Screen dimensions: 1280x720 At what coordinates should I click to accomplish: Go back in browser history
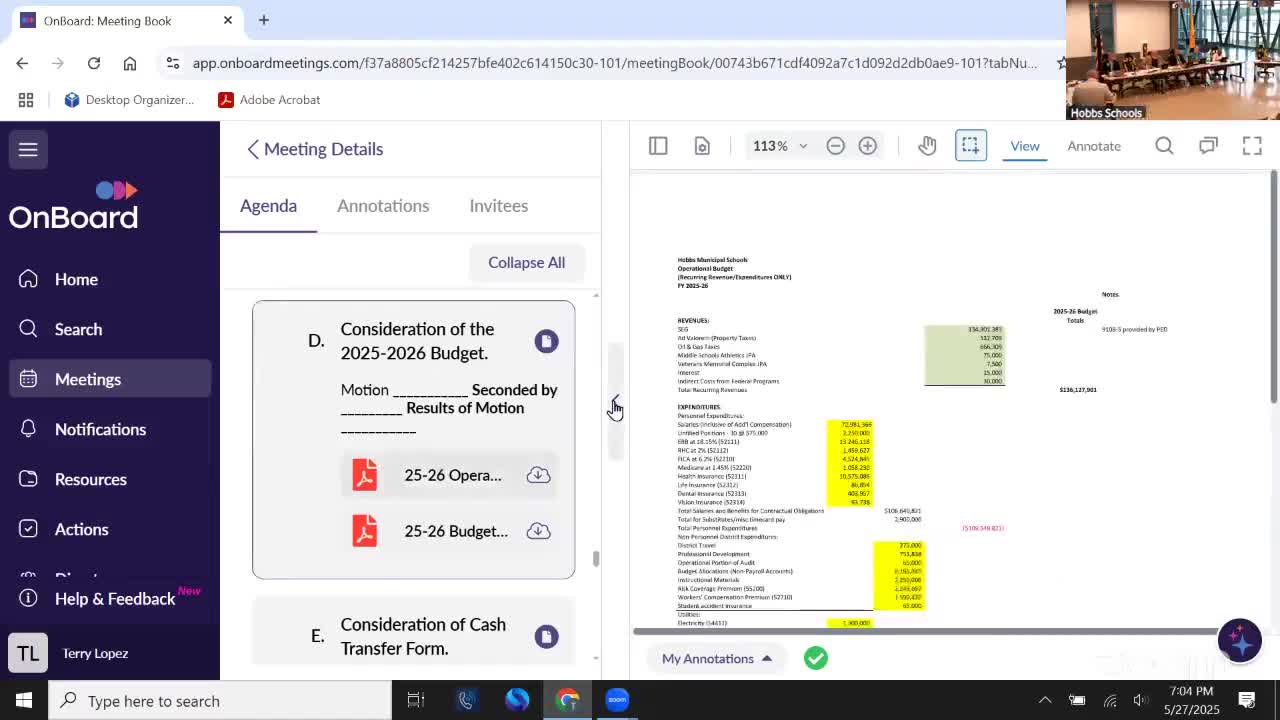[22, 63]
